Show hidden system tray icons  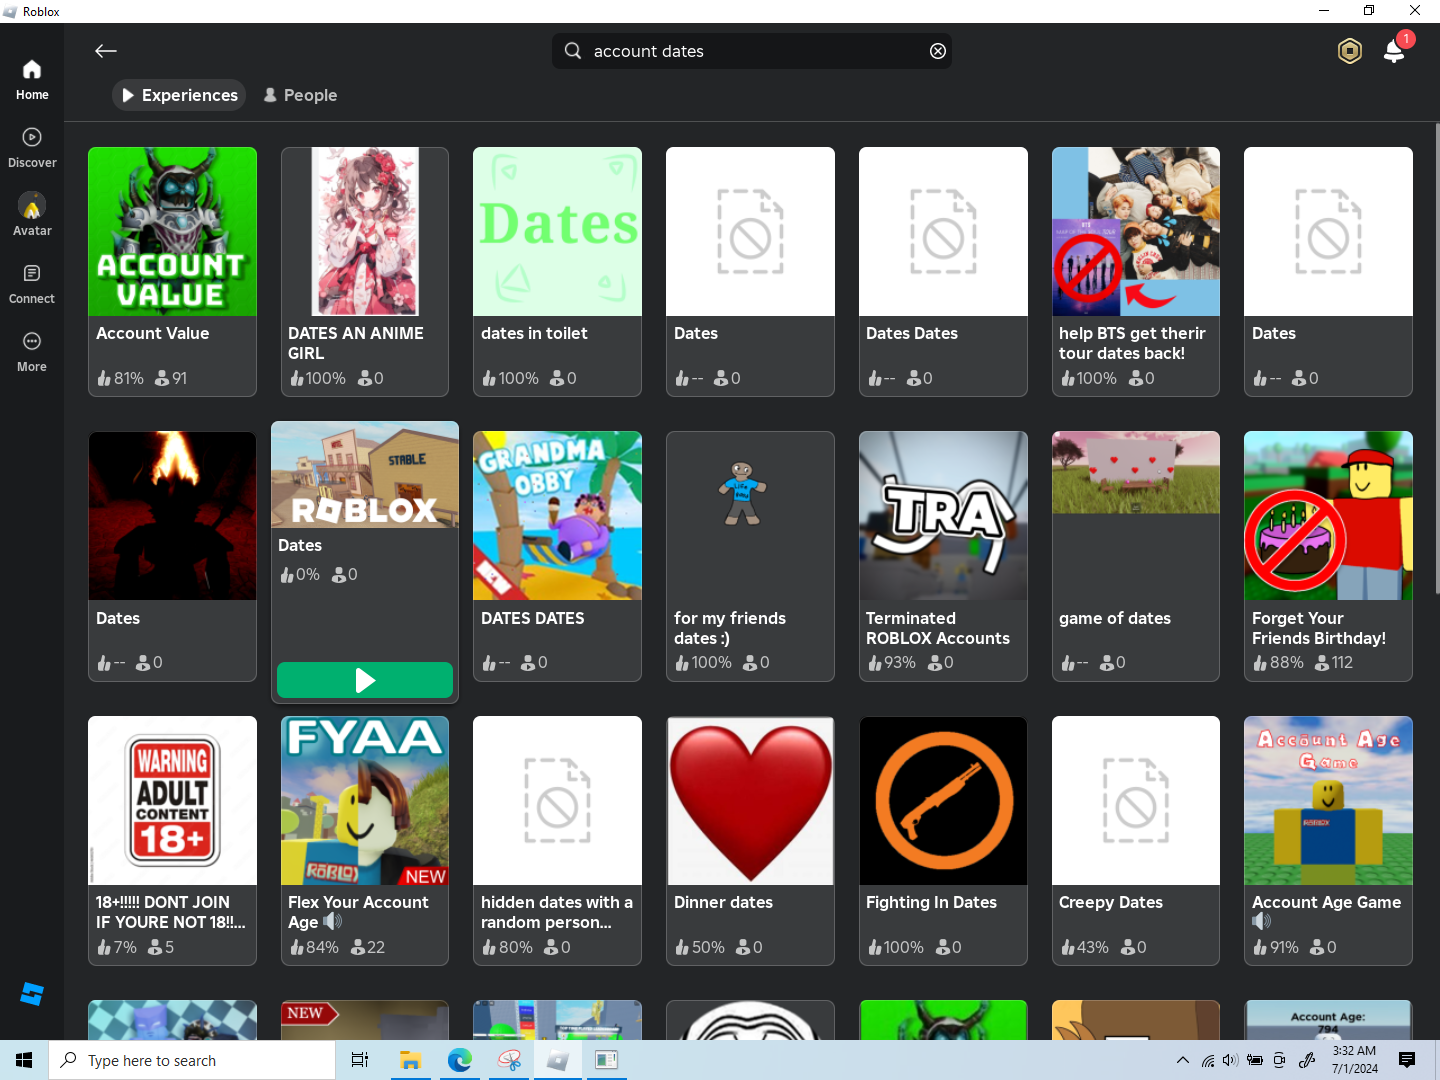coord(1183,1060)
